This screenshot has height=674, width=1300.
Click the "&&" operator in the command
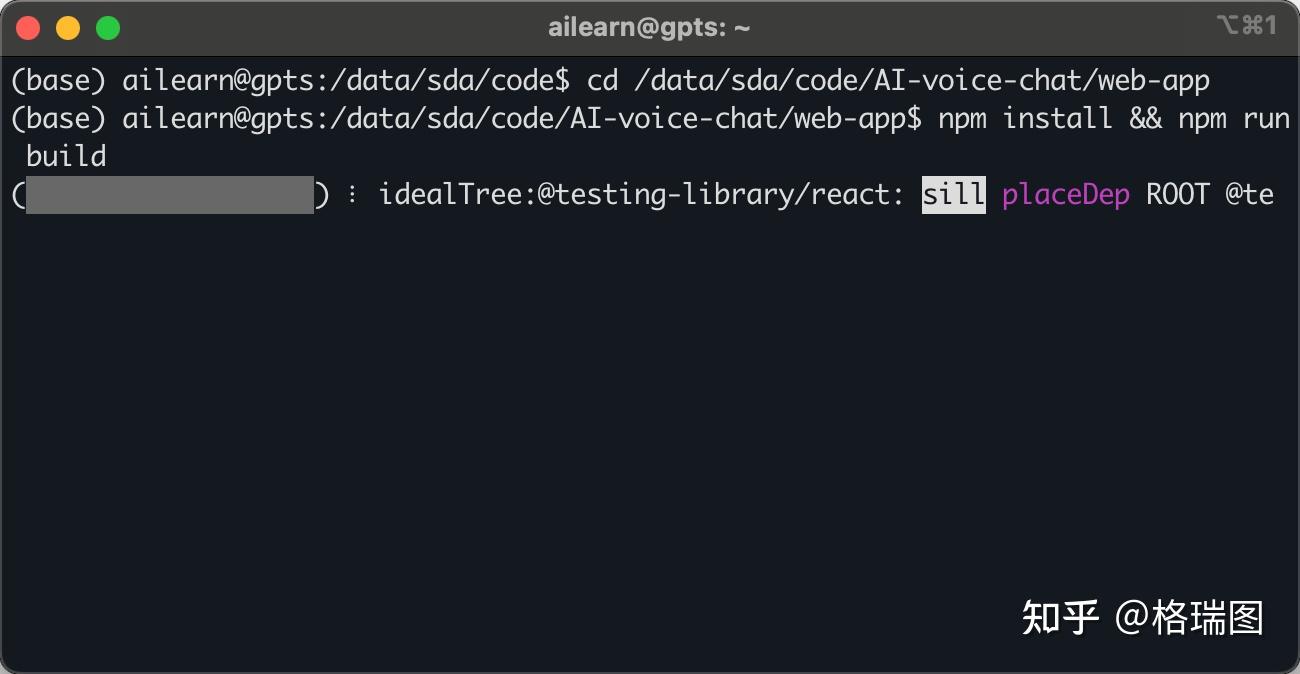coord(1145,118)
